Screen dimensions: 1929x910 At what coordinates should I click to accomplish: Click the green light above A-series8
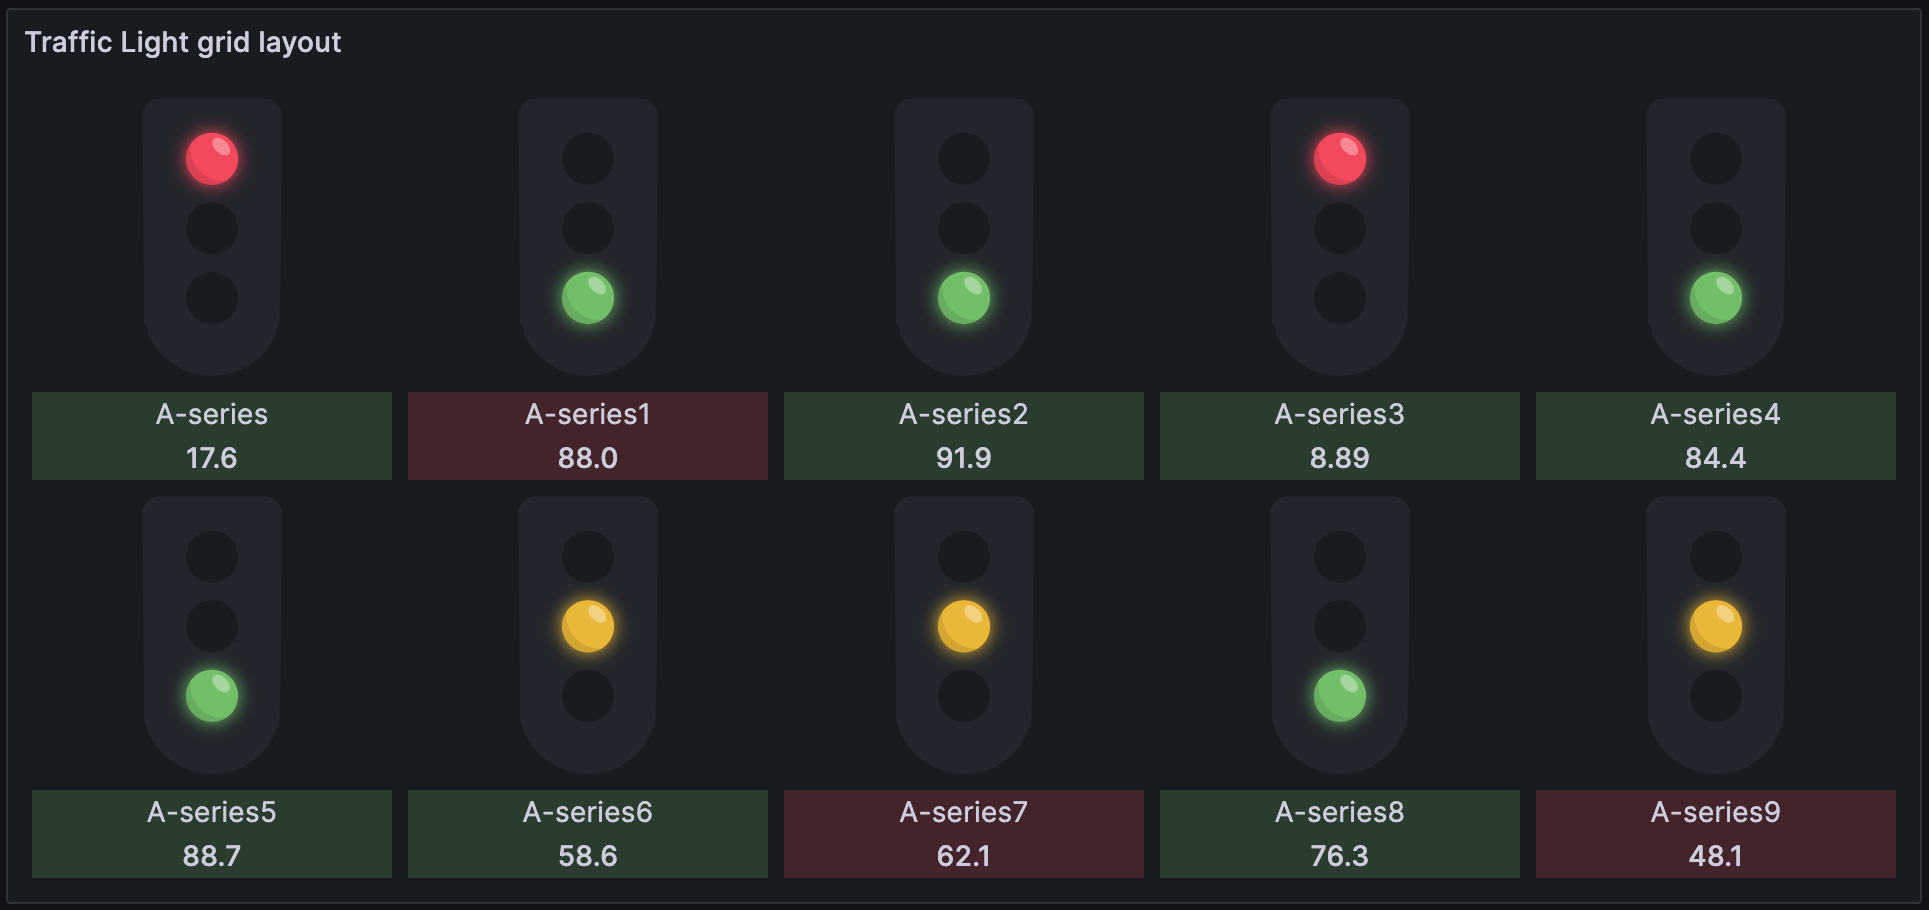tap(1340, 696)
